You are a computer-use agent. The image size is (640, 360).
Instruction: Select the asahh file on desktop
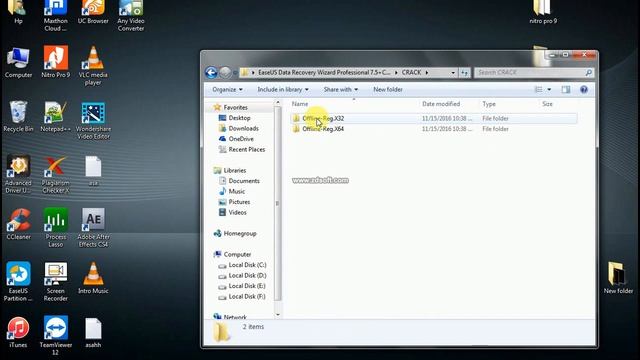[x=93, y=333]
